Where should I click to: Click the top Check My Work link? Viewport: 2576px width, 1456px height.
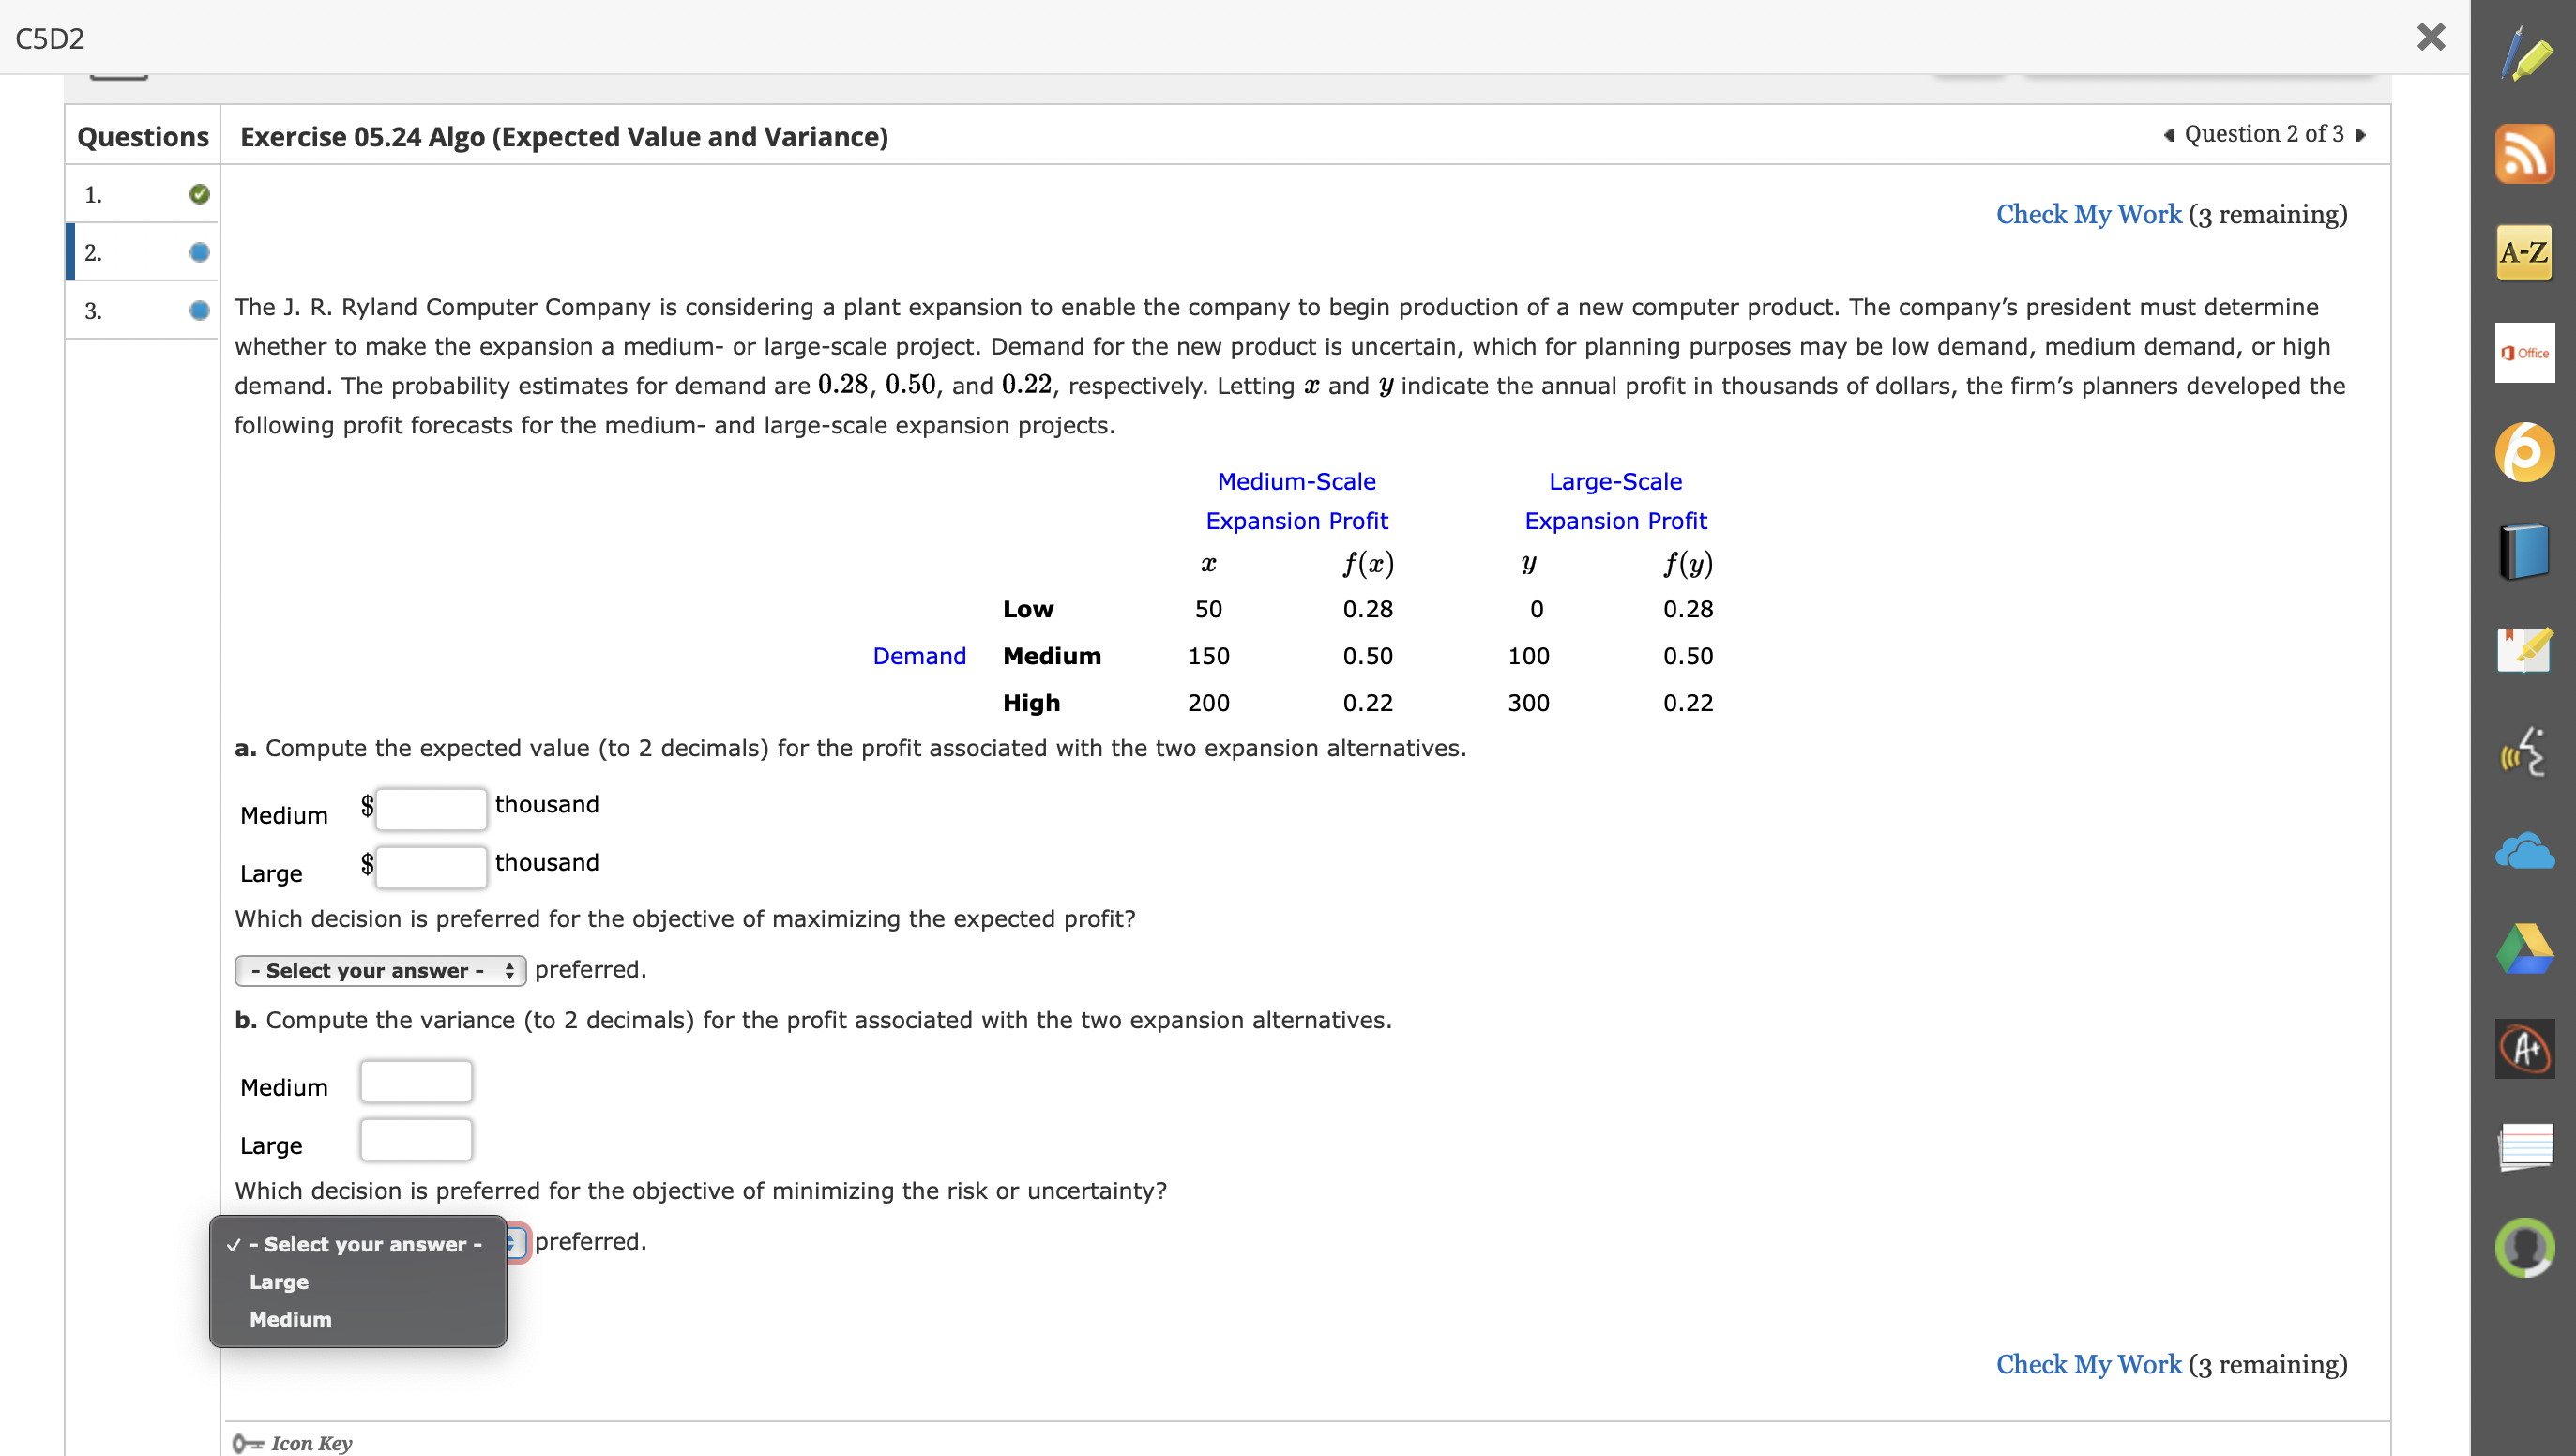point(2088,214)
